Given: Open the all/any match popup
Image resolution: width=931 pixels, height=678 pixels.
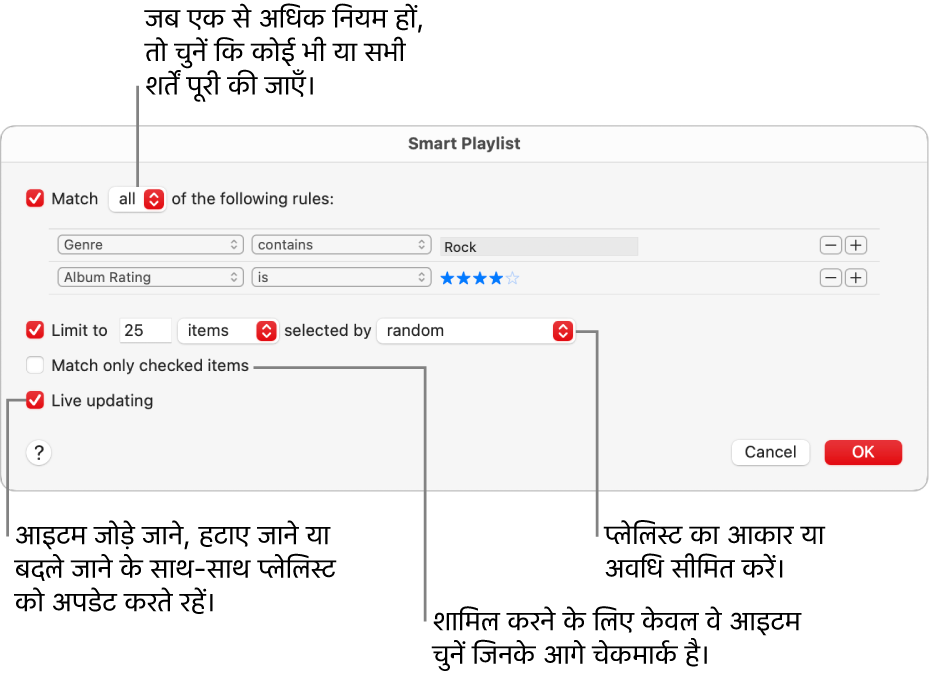Looking at the screenshot, I should (137, 199).
